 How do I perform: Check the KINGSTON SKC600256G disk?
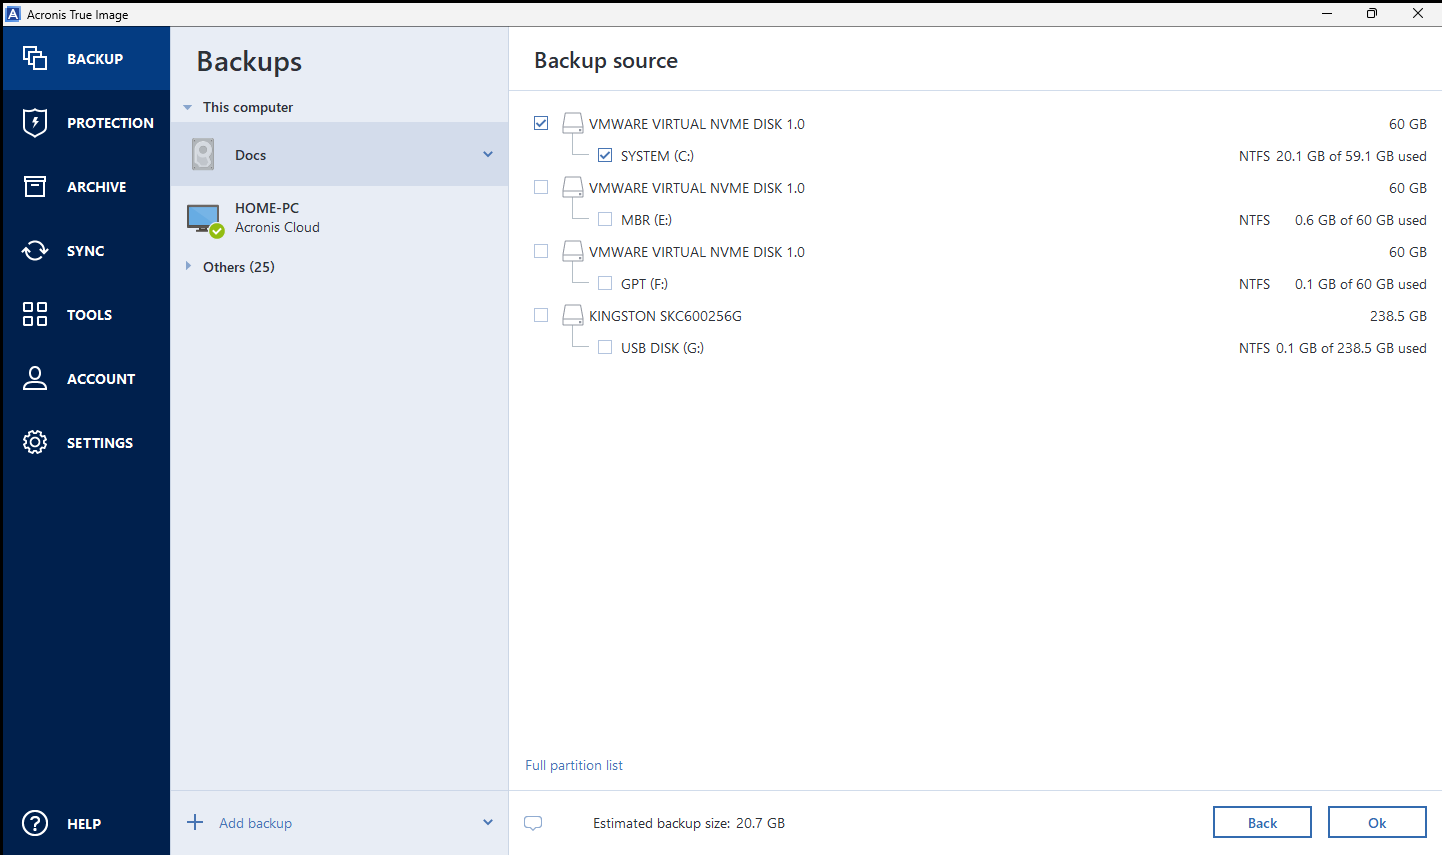click(541, 315)
